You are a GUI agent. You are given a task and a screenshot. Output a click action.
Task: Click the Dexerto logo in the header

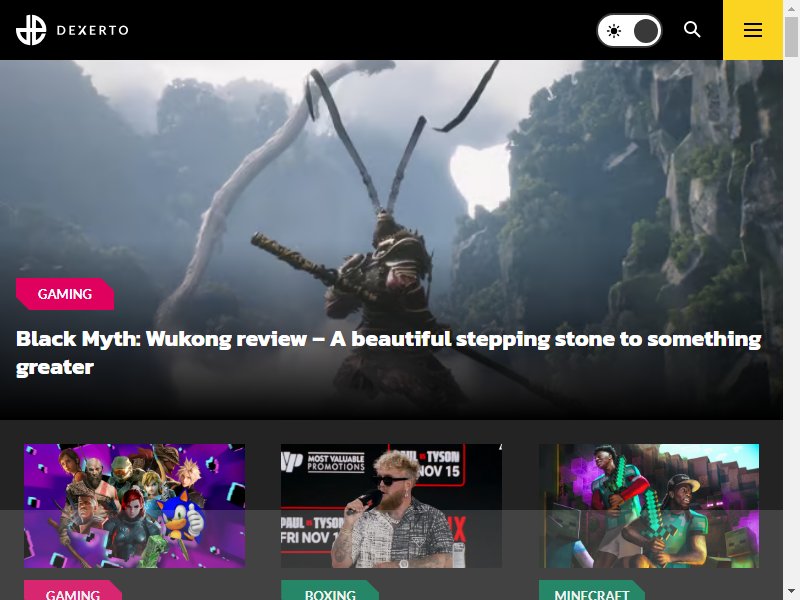point(72,30)
